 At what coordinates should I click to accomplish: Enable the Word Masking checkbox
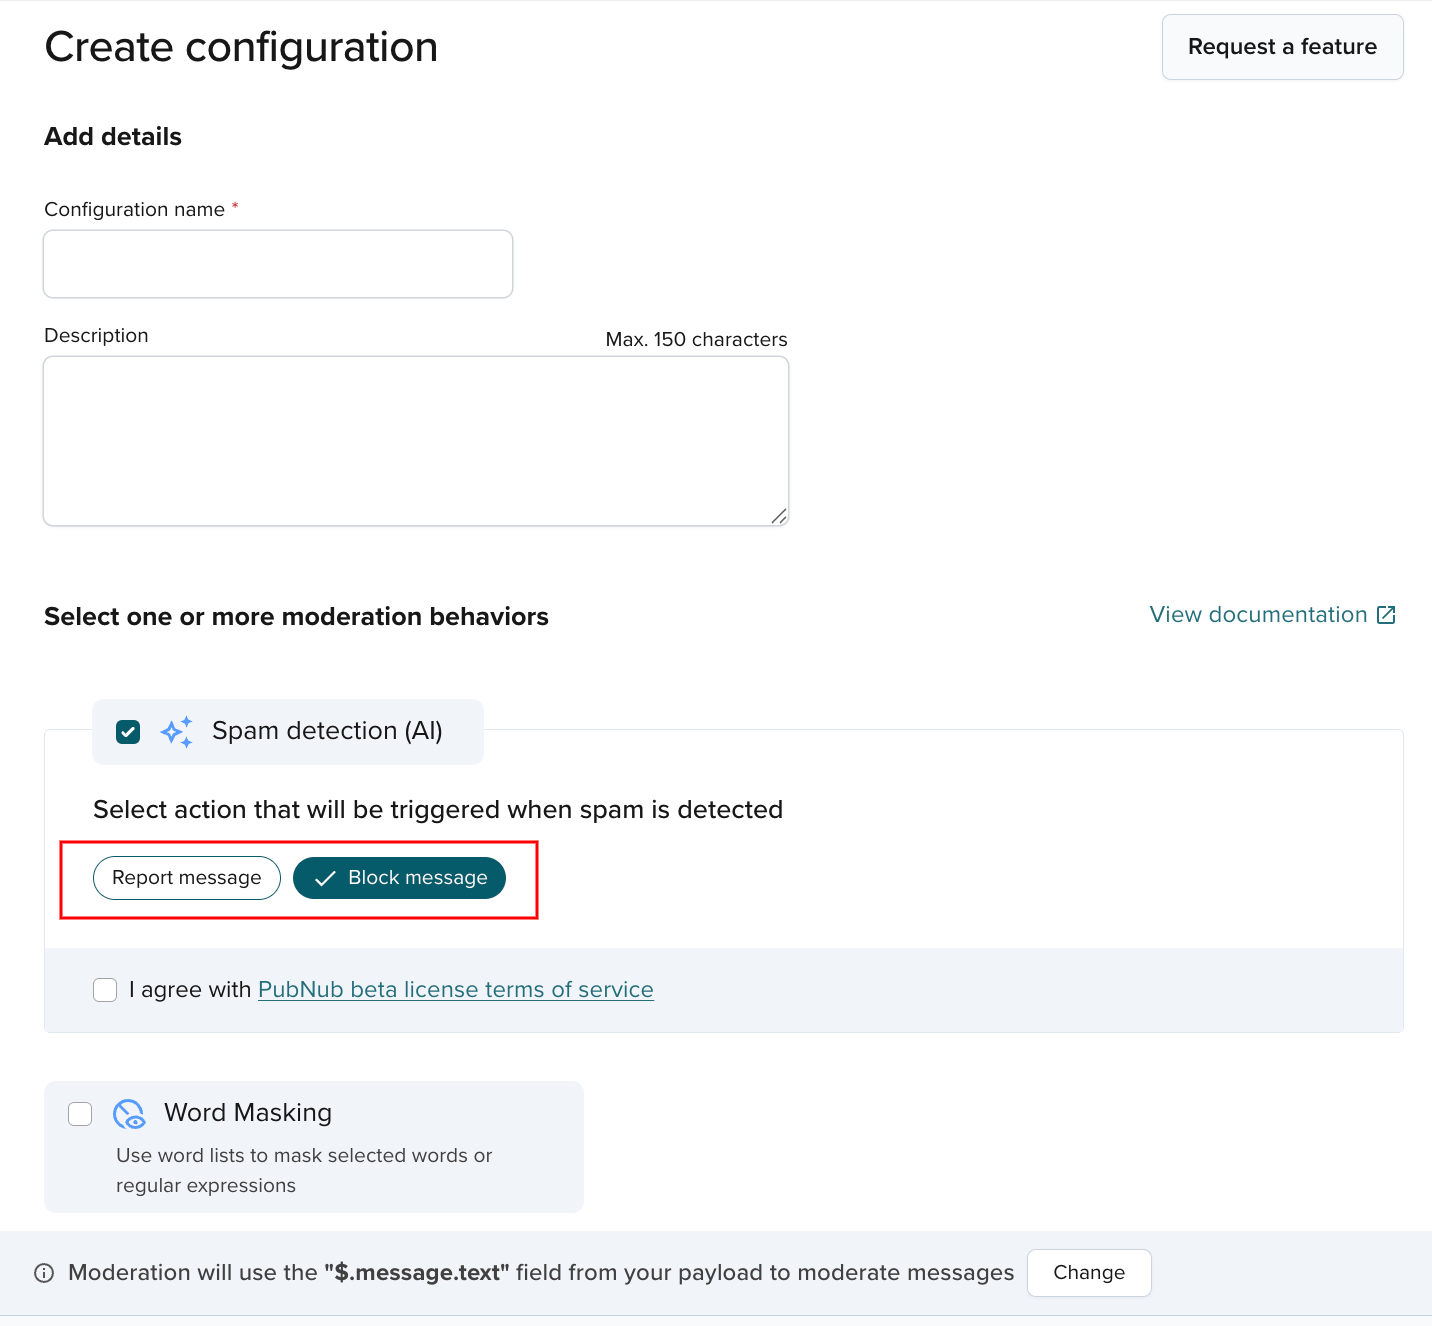point(80,1113)
